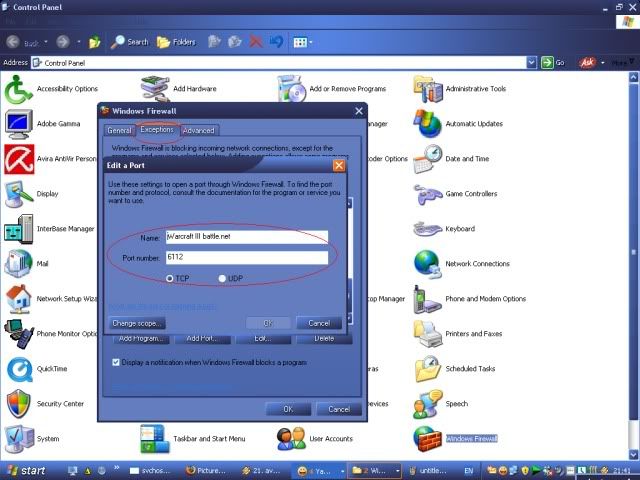
Task: Click Cancel in Edit a Port
Action: [x=319, y=323]
